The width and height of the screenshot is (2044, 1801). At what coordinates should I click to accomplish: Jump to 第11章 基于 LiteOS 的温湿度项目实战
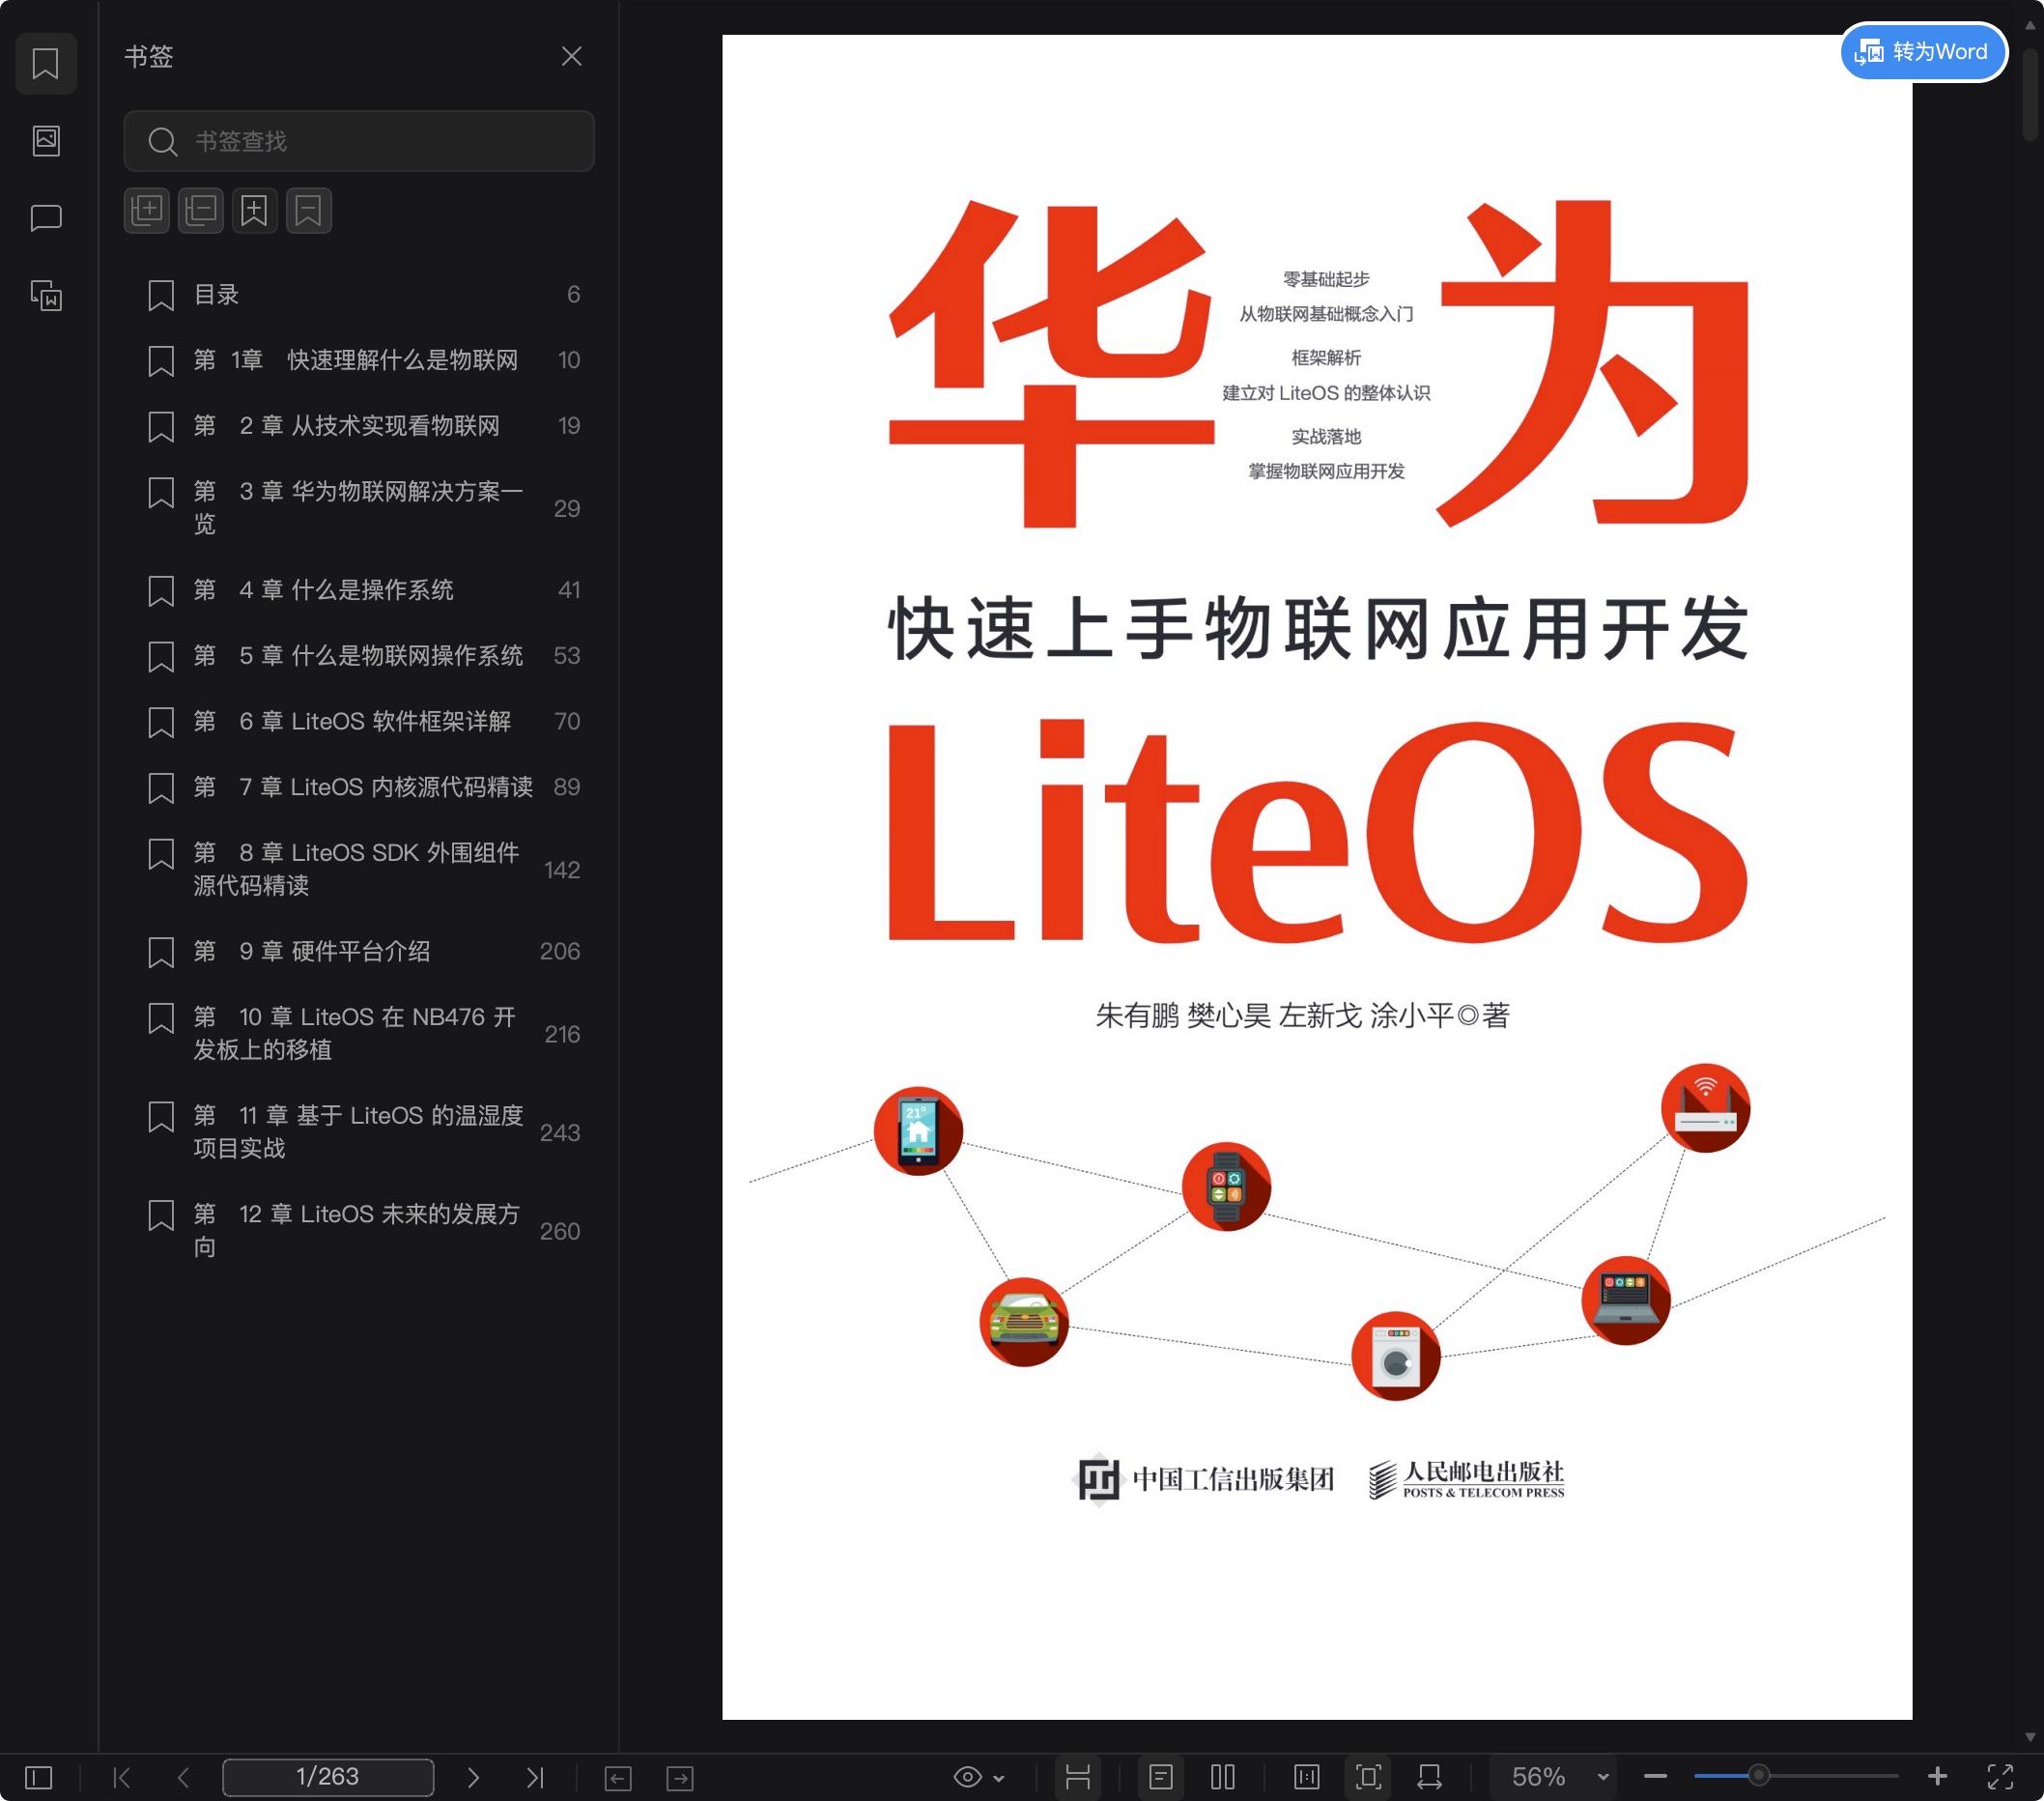(359, 1132)
